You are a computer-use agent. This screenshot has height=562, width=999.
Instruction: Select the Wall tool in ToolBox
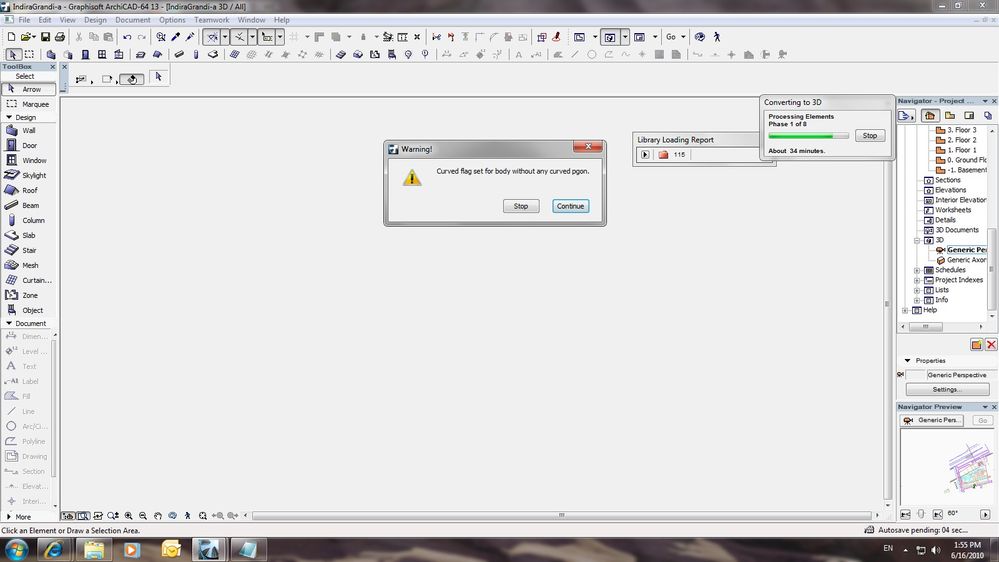[x=29, y=130]
